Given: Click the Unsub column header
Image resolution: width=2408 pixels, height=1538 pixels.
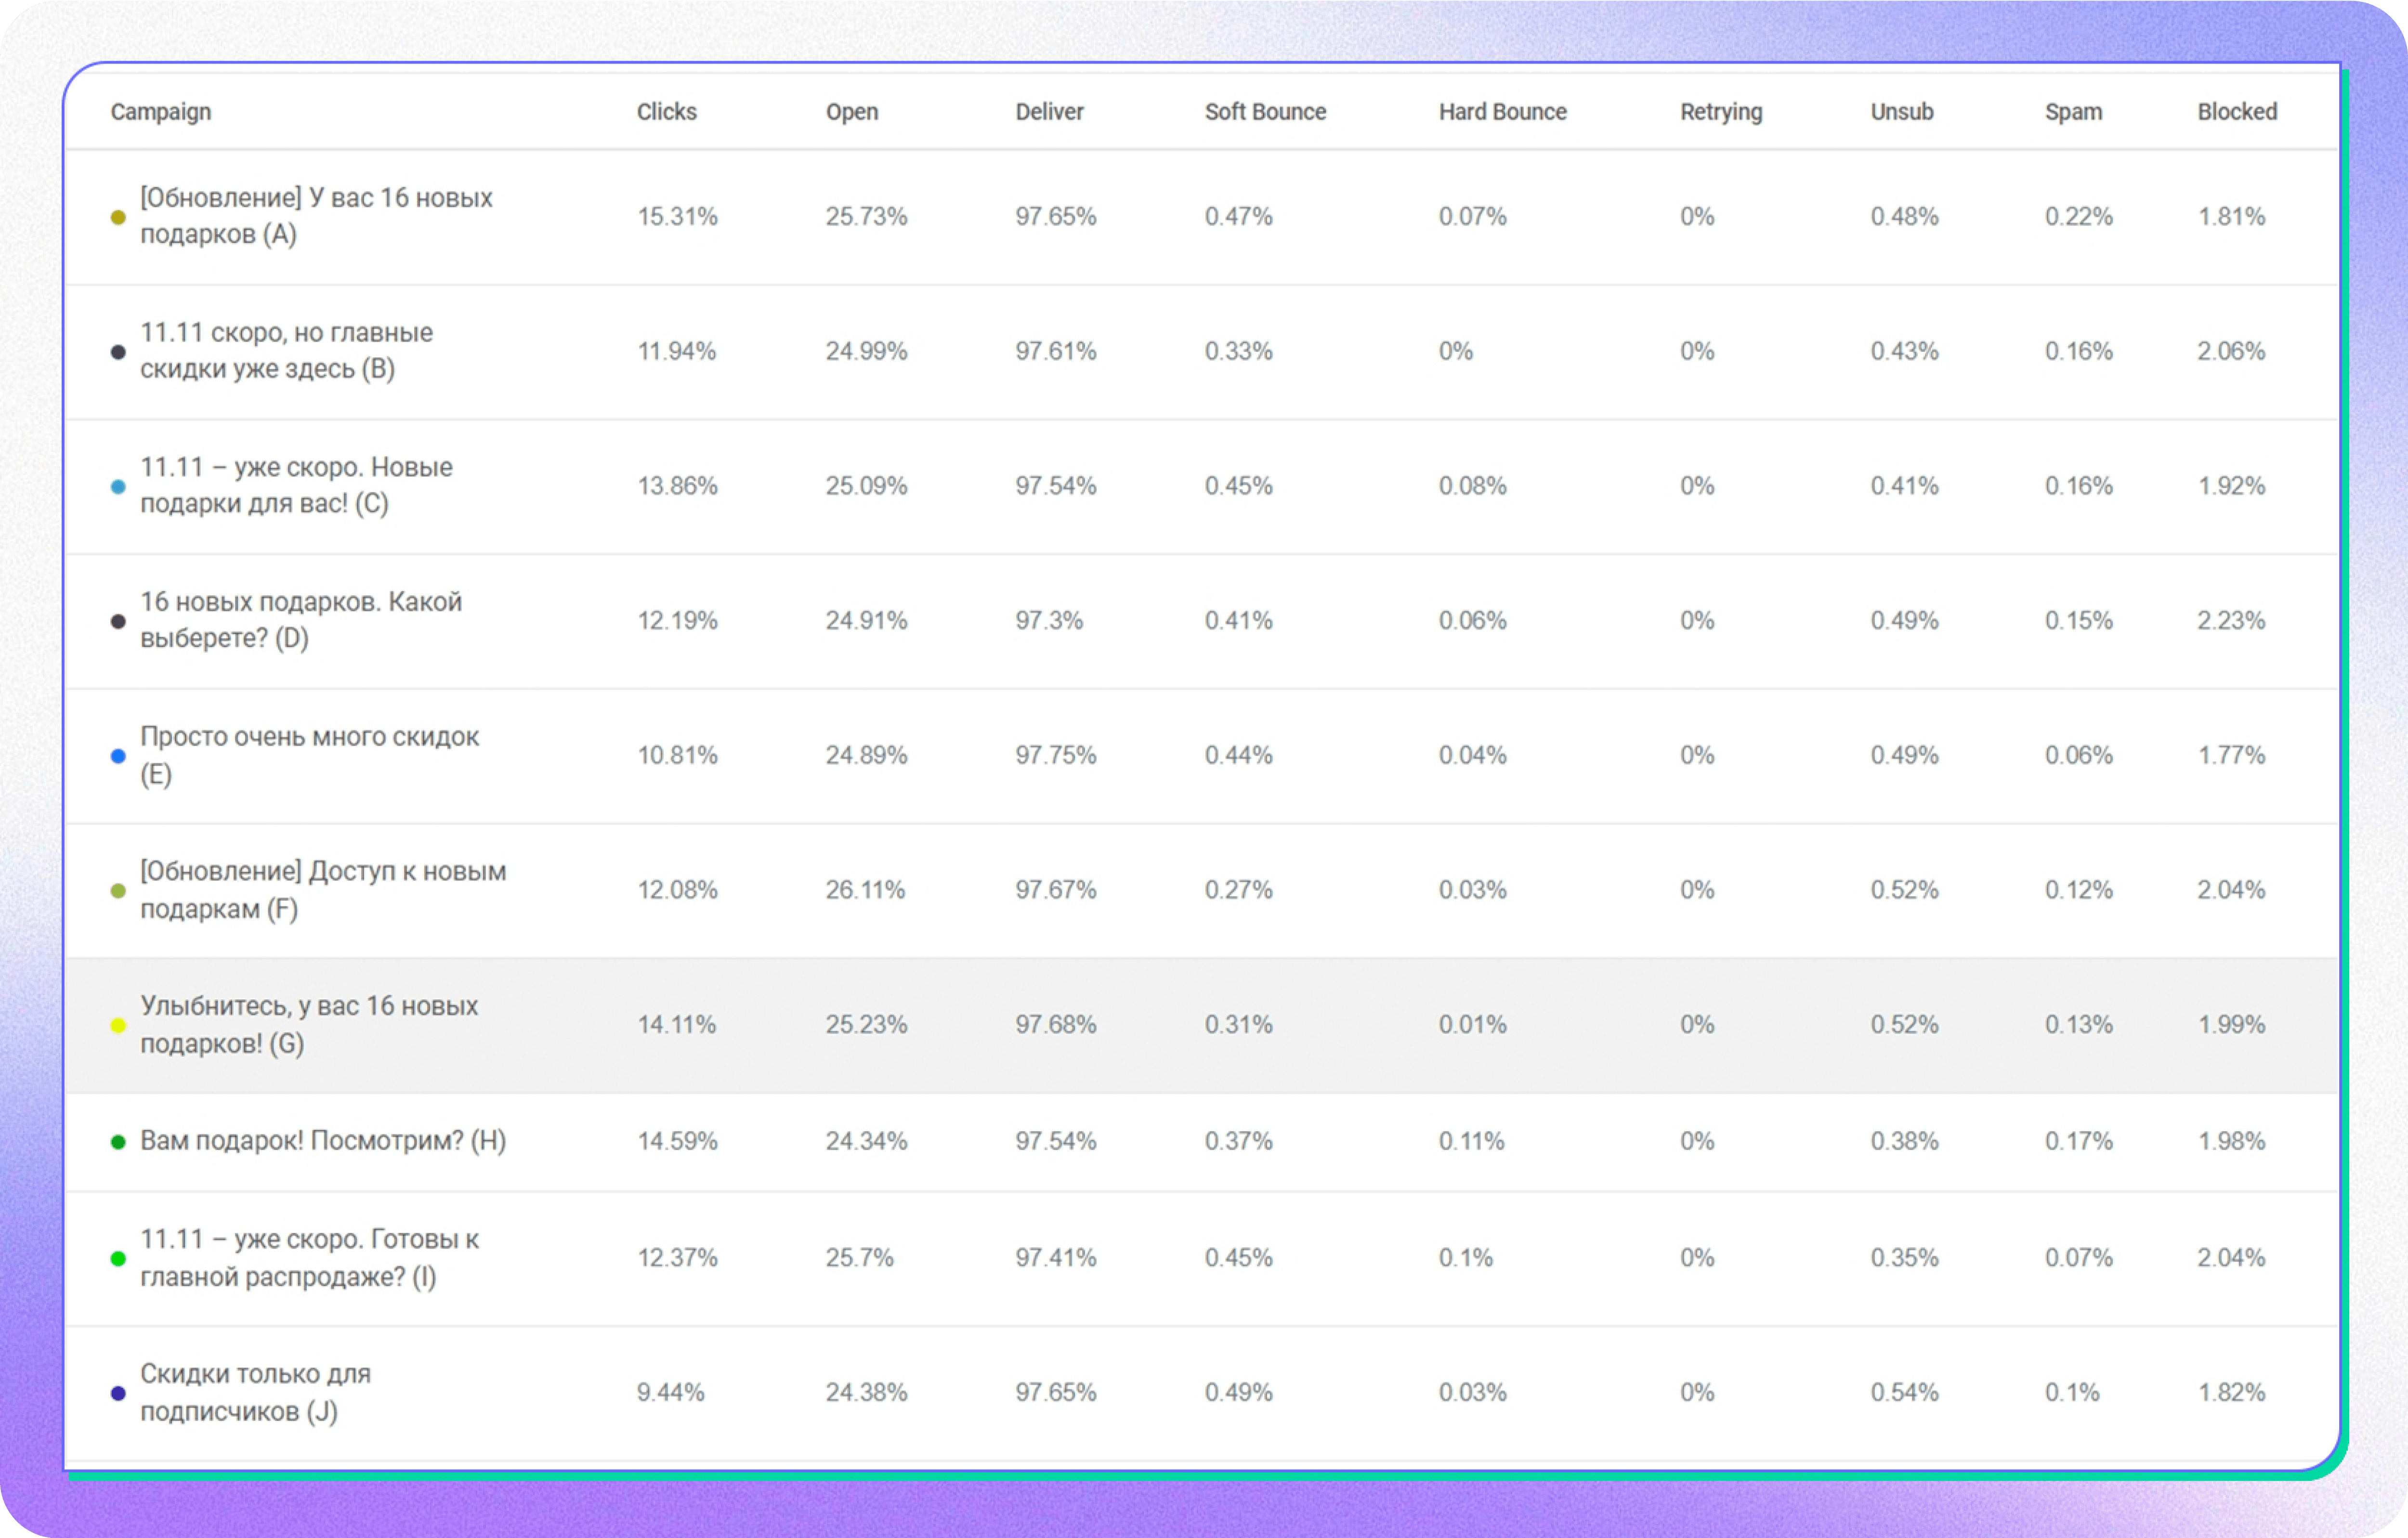Looking at the screenshot, I should point(1901,112).
